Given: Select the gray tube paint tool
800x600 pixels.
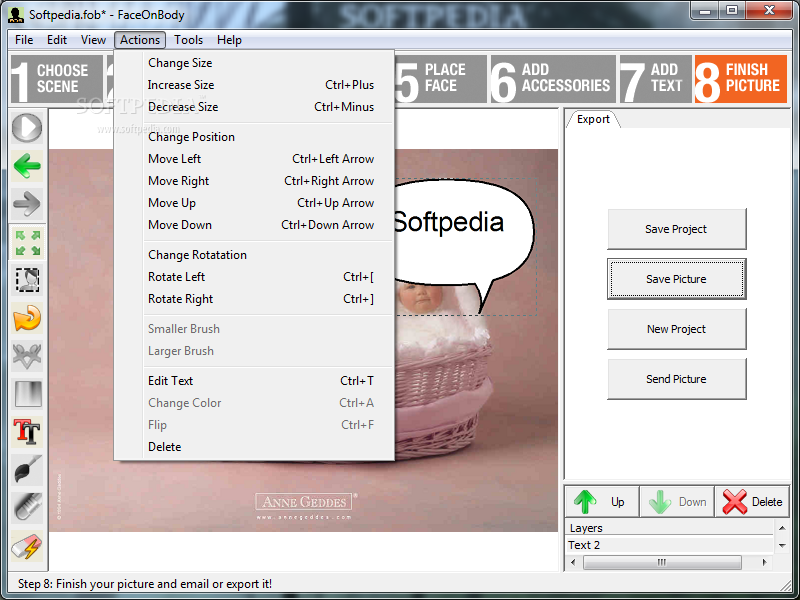Looking at the screenshot, I should pos(27,508).
